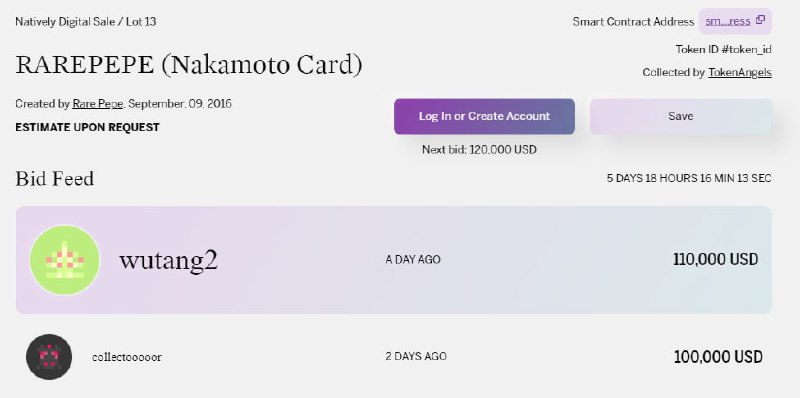Click the Token ID #token_id label
This screenshot has height=398, width=800.
[x=723, y=49]
